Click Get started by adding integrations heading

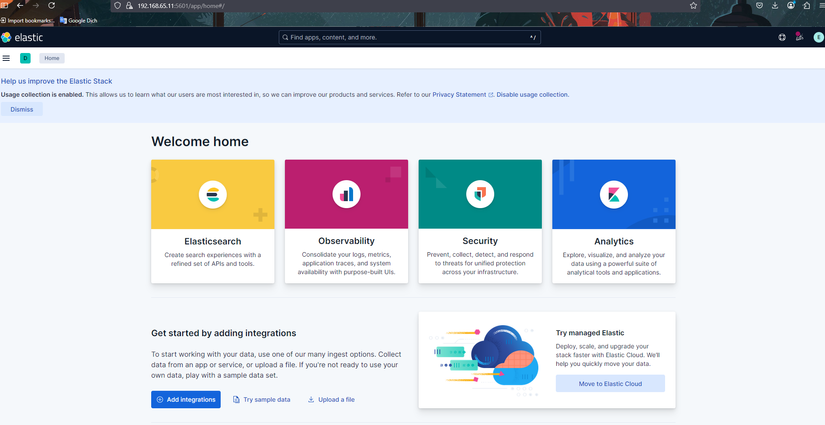coord(224,333)
